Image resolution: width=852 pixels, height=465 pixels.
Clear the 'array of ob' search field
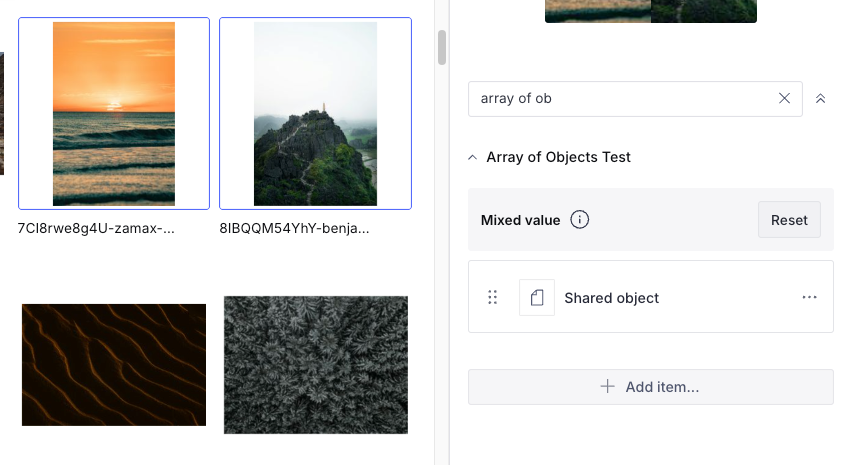click(x=784, y=98)
